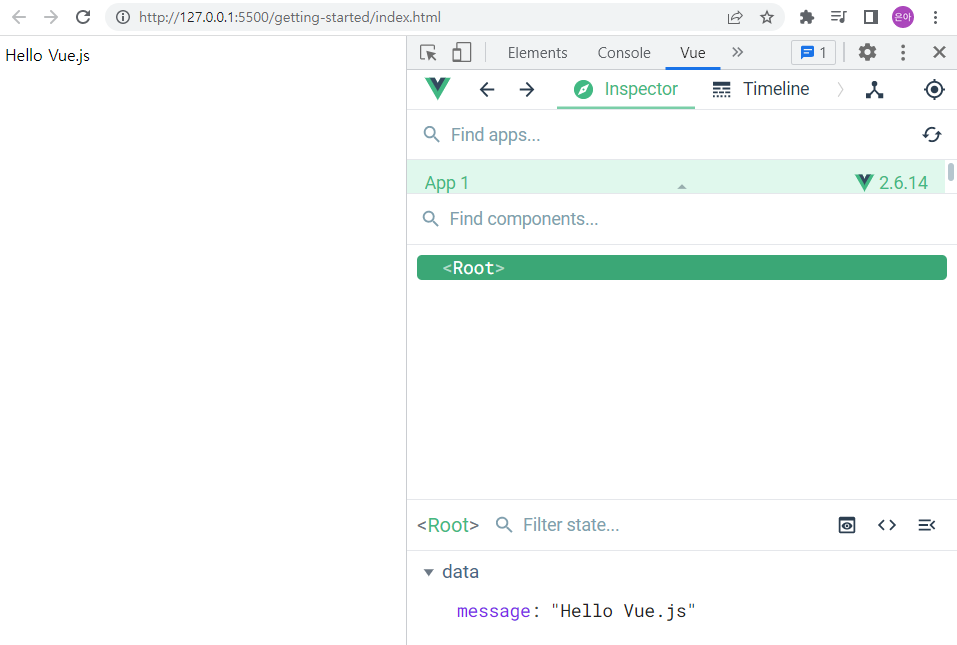Refresh the Vue apps list

coord(931,135)
